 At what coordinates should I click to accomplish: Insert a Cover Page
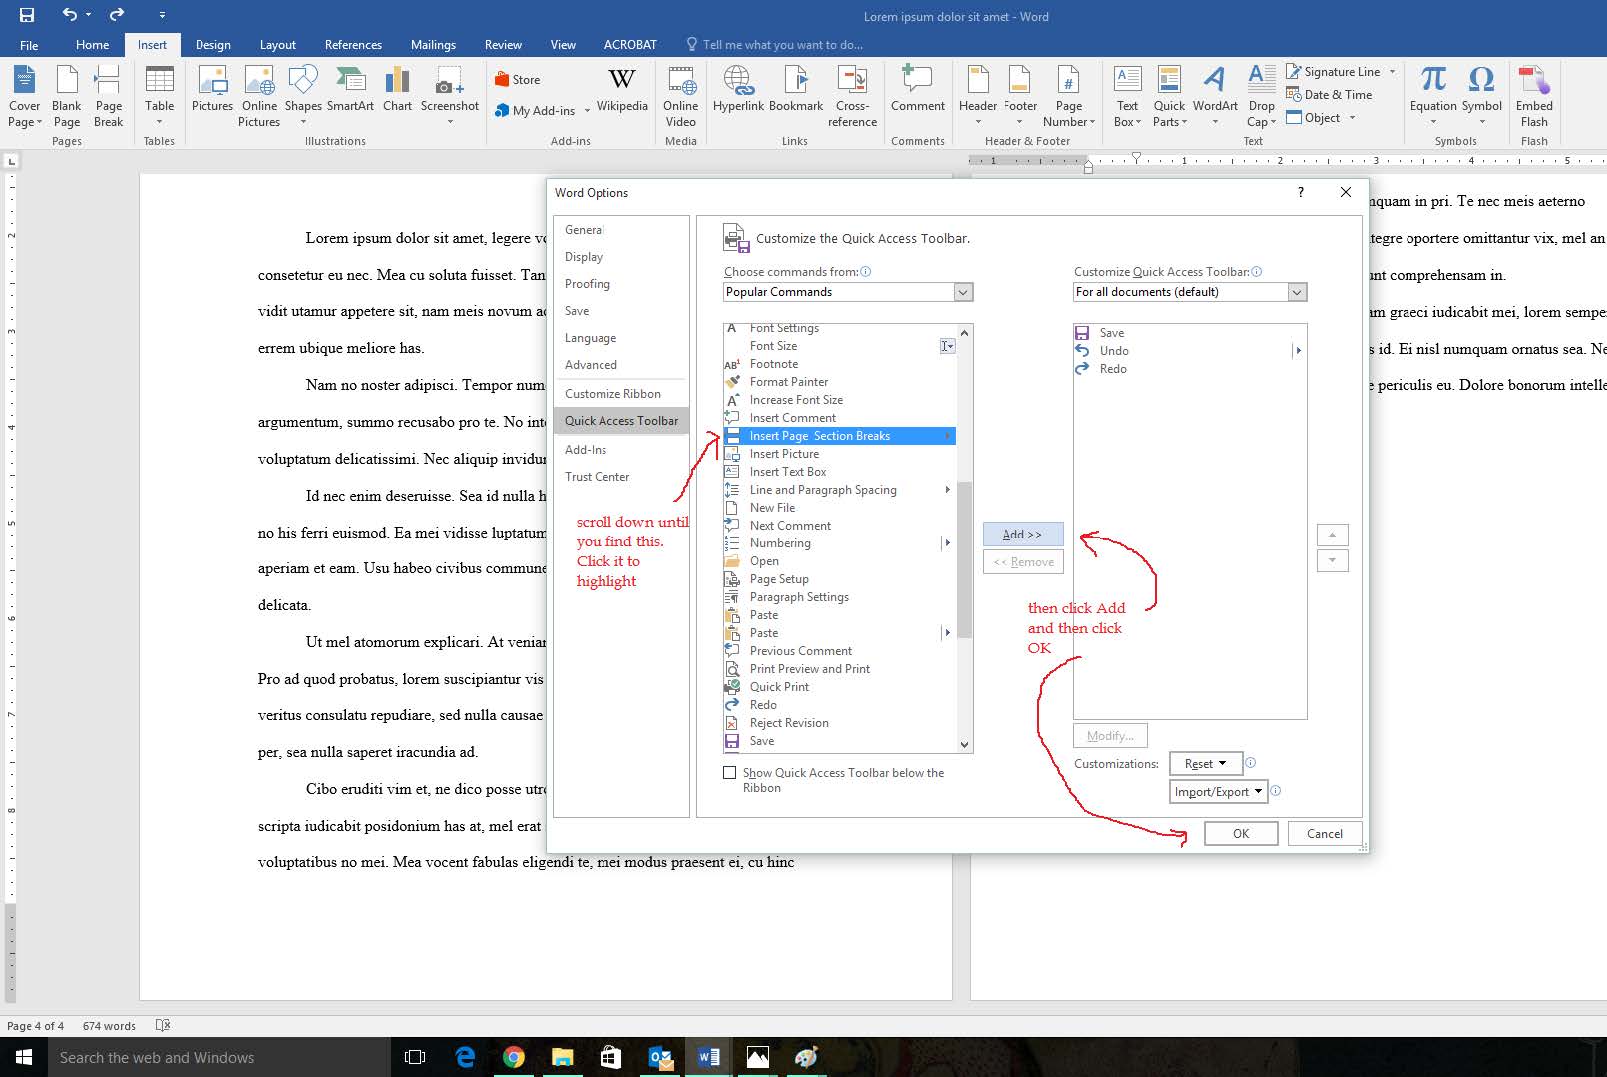click(25, 96)
